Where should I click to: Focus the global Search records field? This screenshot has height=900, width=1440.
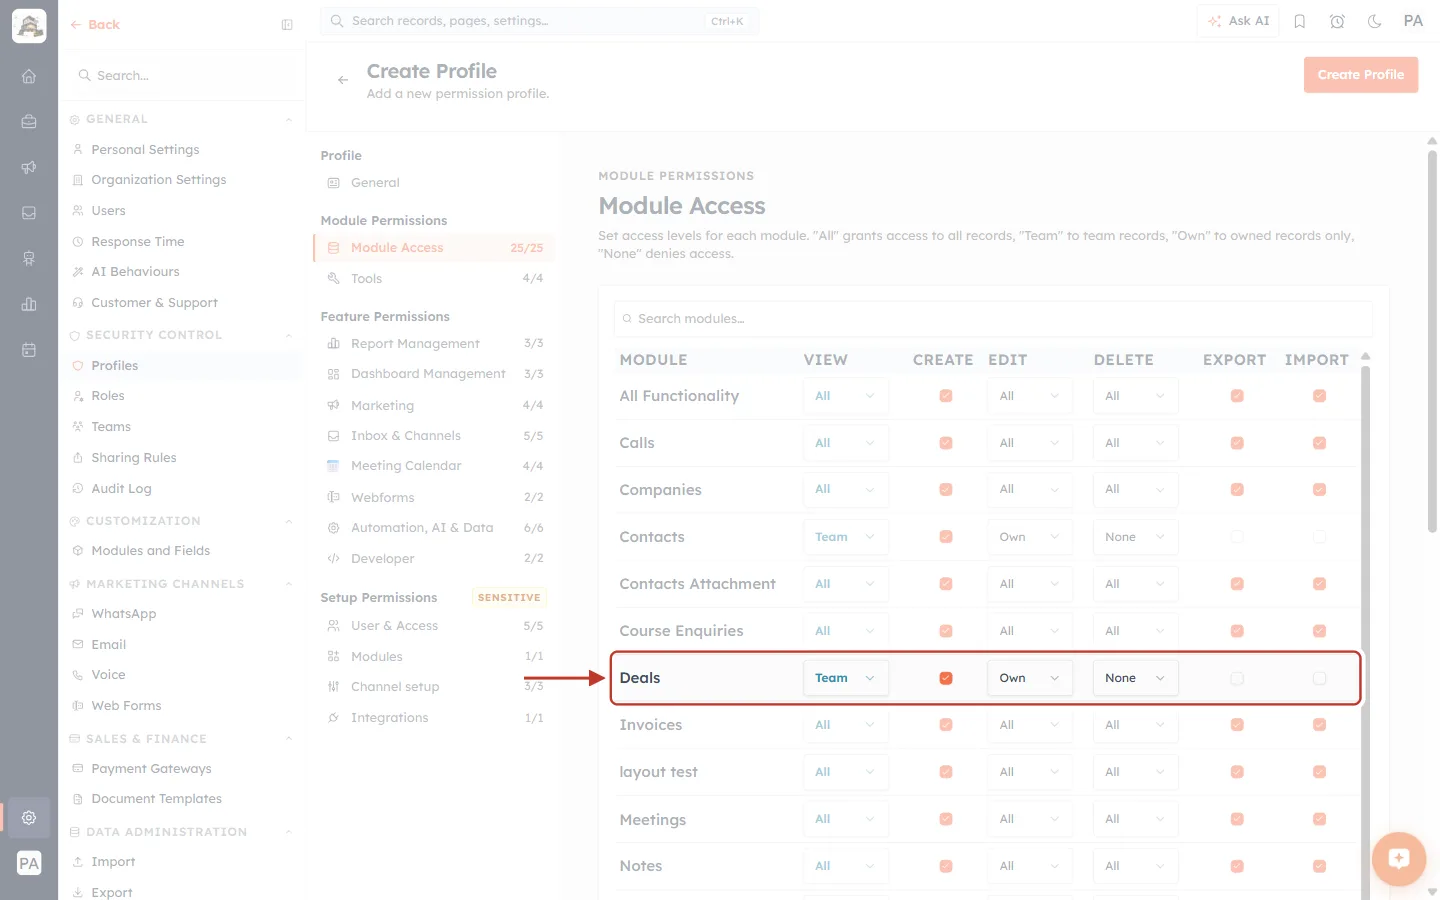[539, 21]
